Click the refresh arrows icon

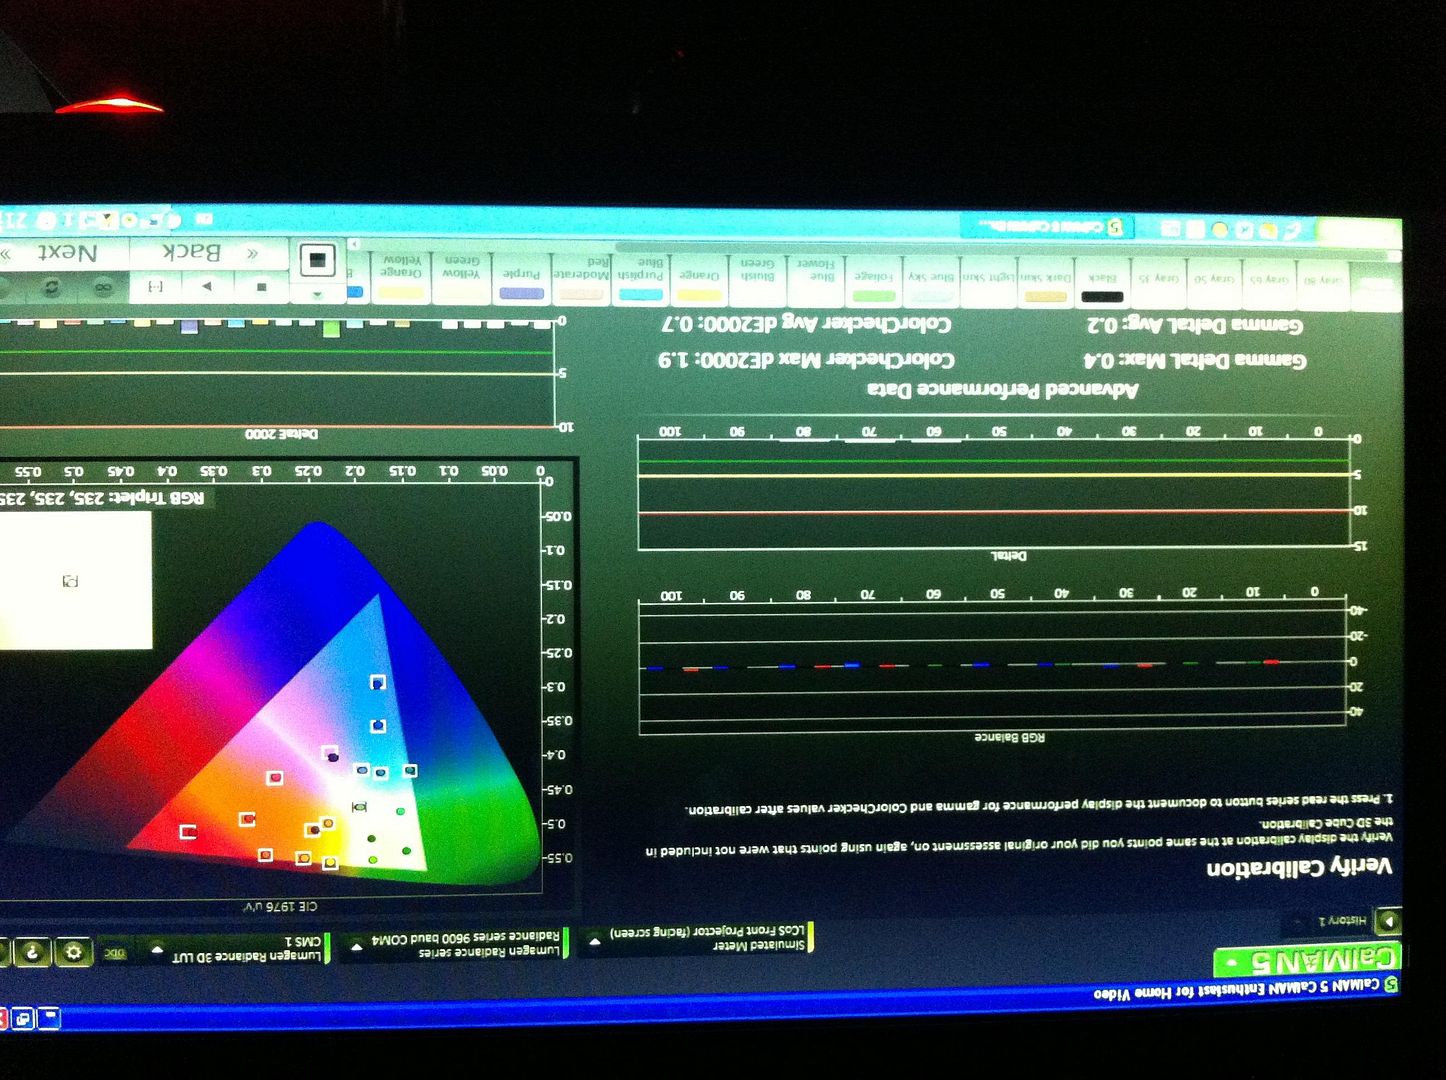50,288
